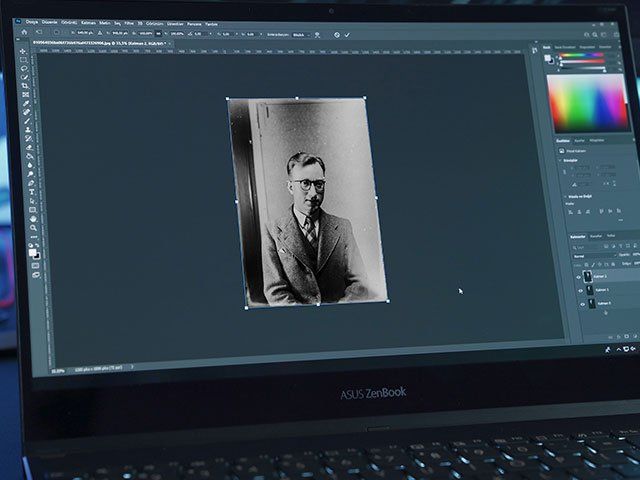Image resolution: width=640 pixels, height=480 pixels.
Task: Open status bar info arrow menu
Action: 132,367
